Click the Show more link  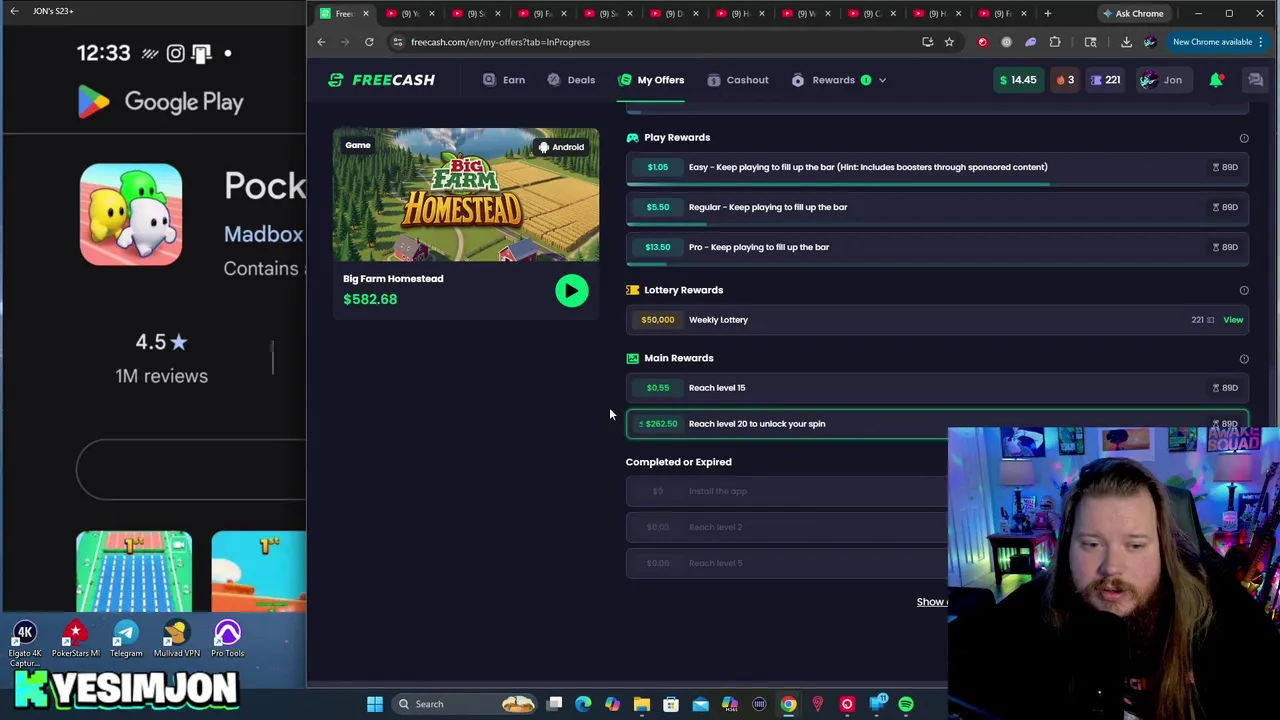coord(932,602)
